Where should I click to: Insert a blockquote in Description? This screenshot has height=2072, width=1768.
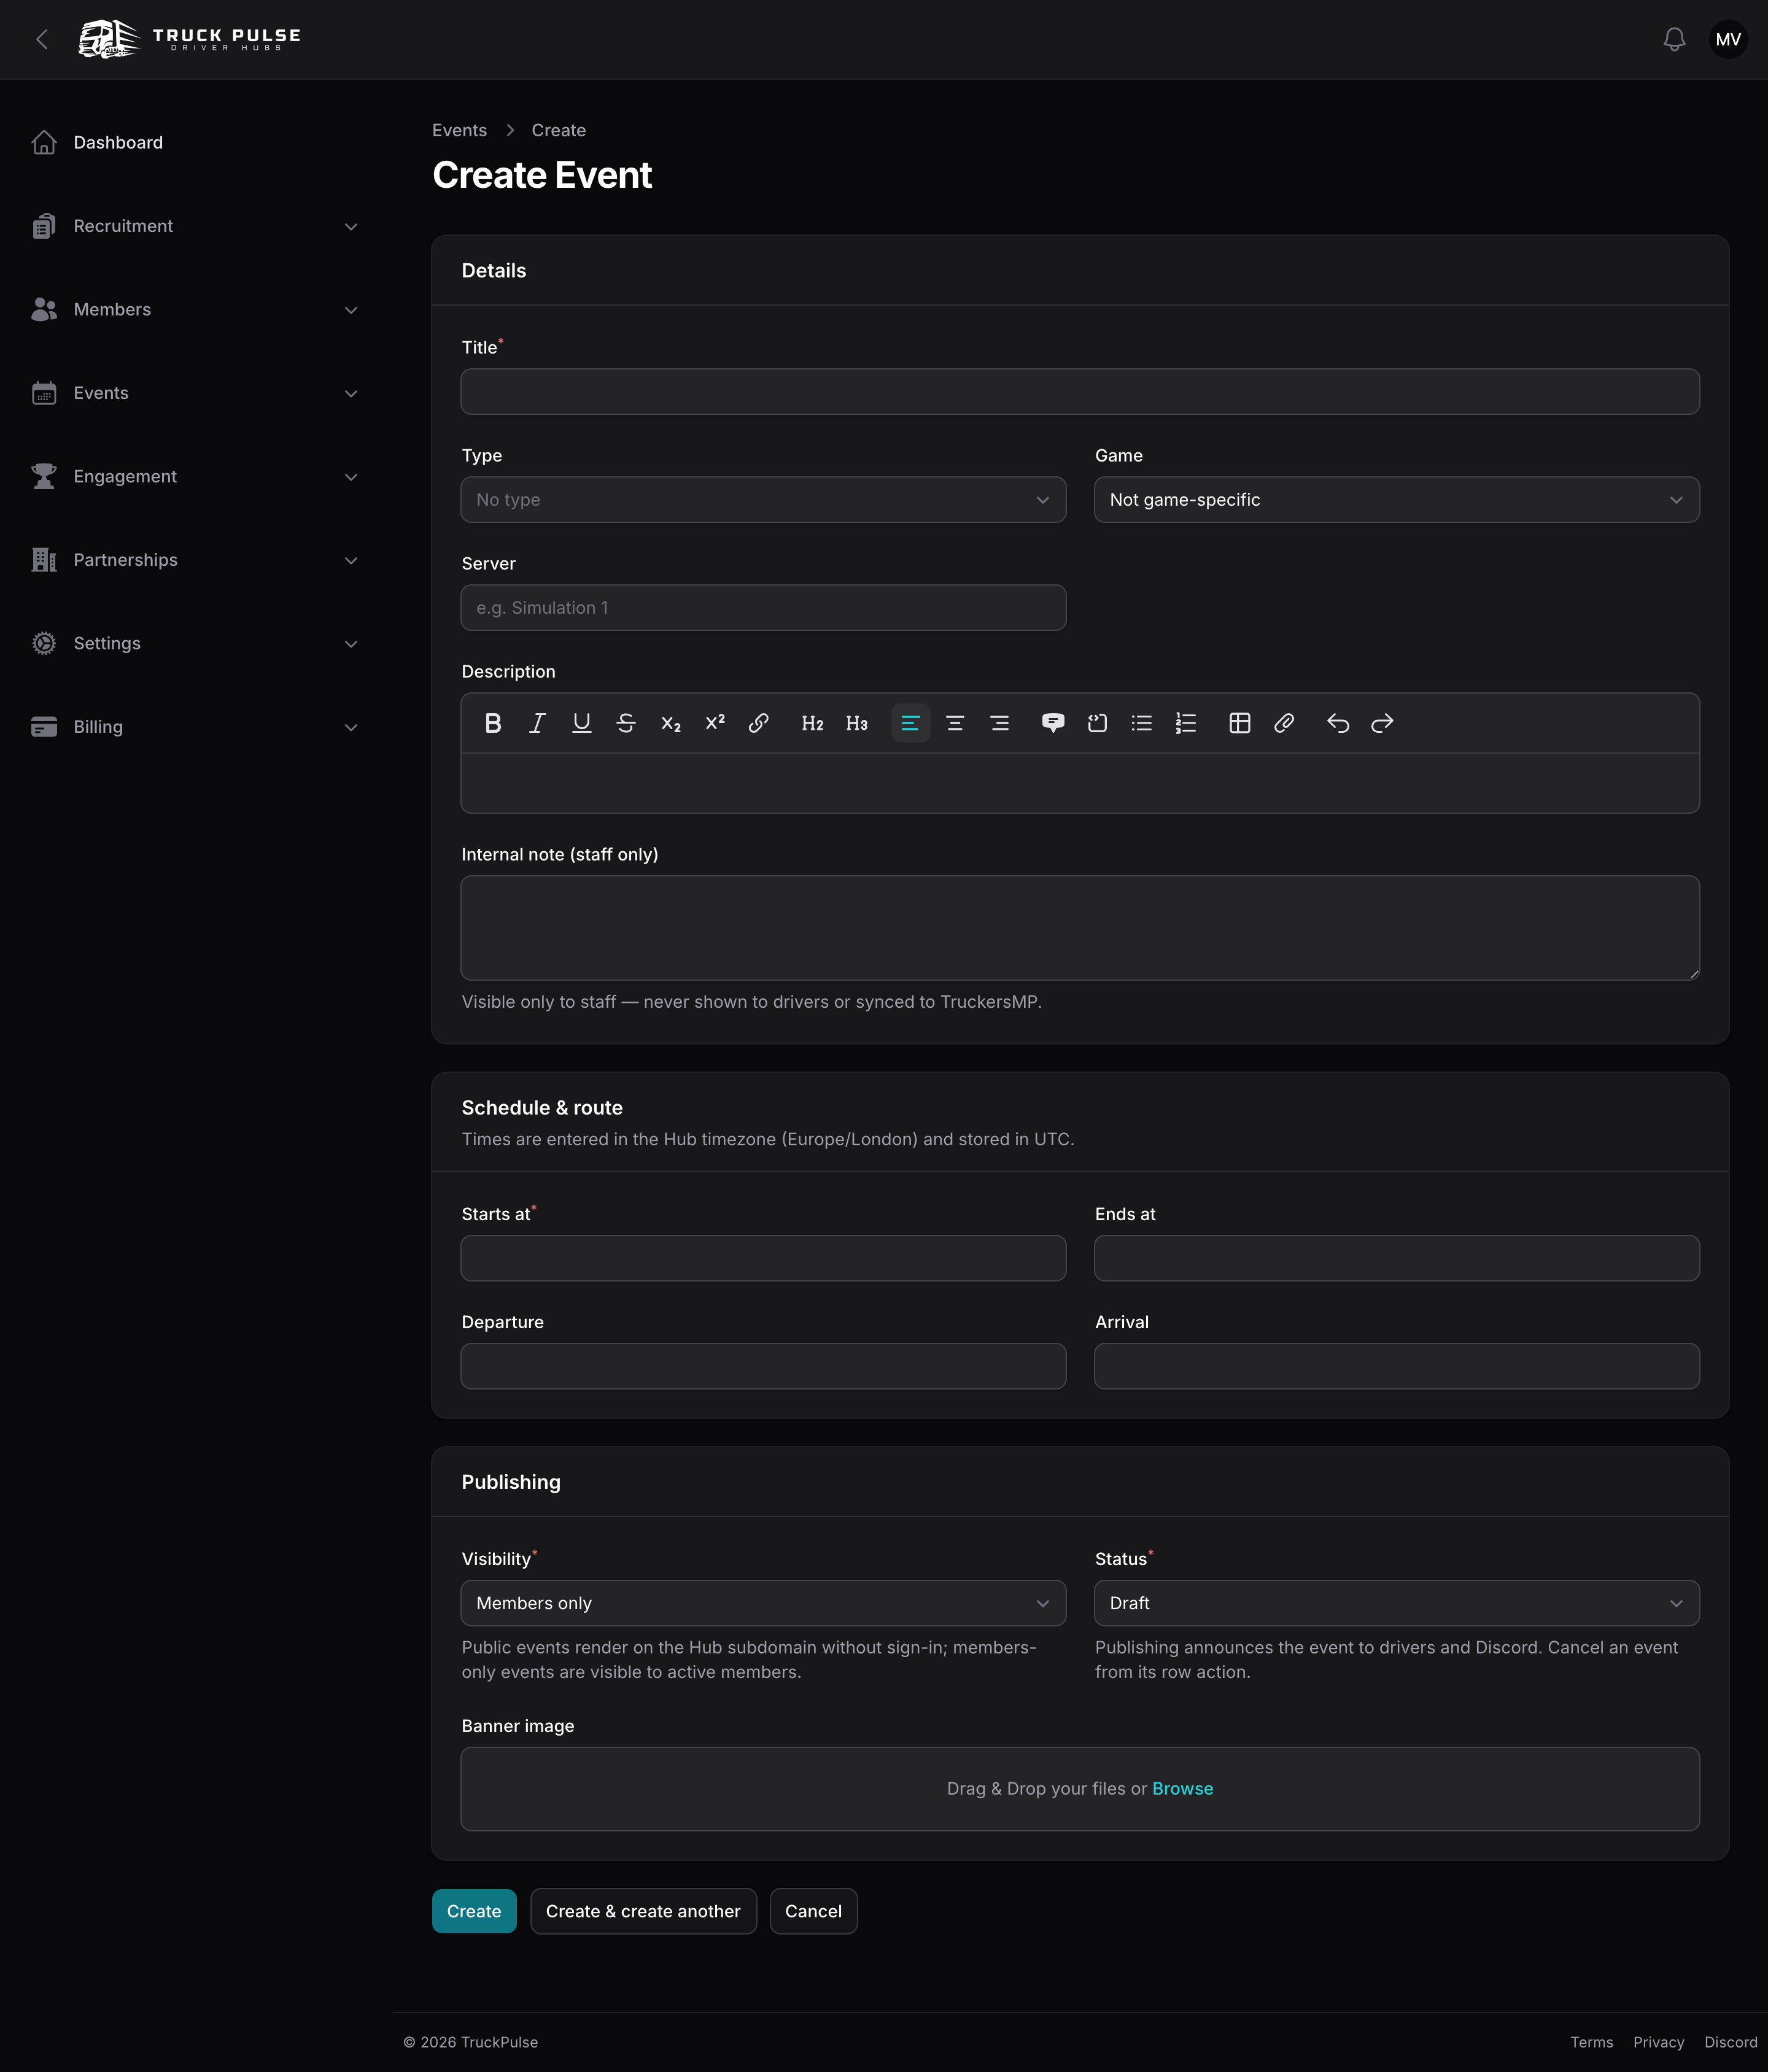point(1053,723)
